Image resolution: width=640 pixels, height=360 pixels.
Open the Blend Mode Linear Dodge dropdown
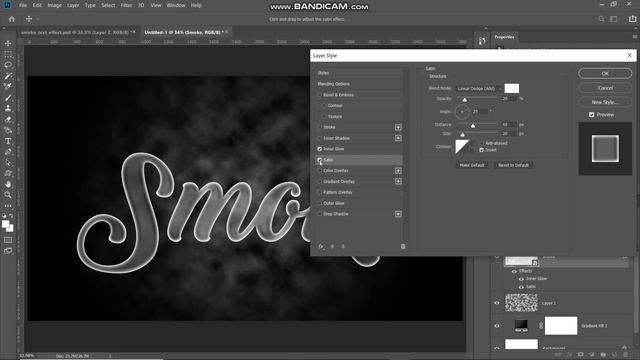pyautogui.click(x=479, y=88)
